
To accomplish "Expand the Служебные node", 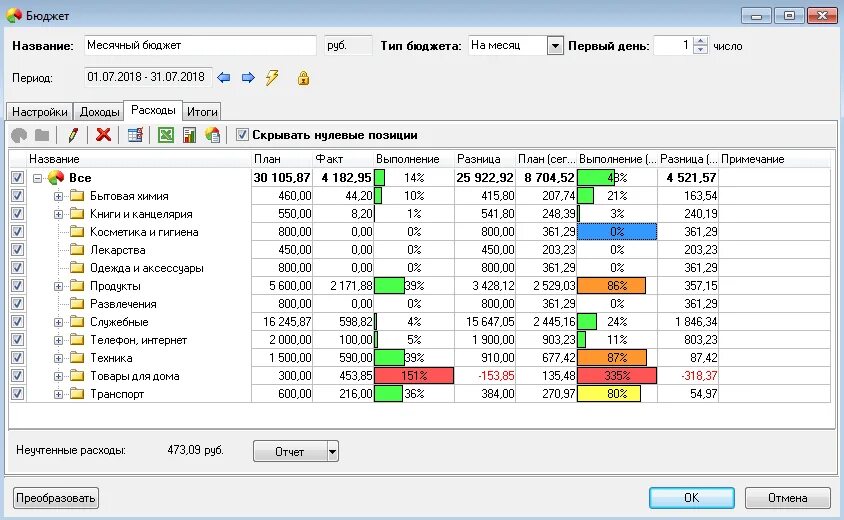I will (58, 322).
